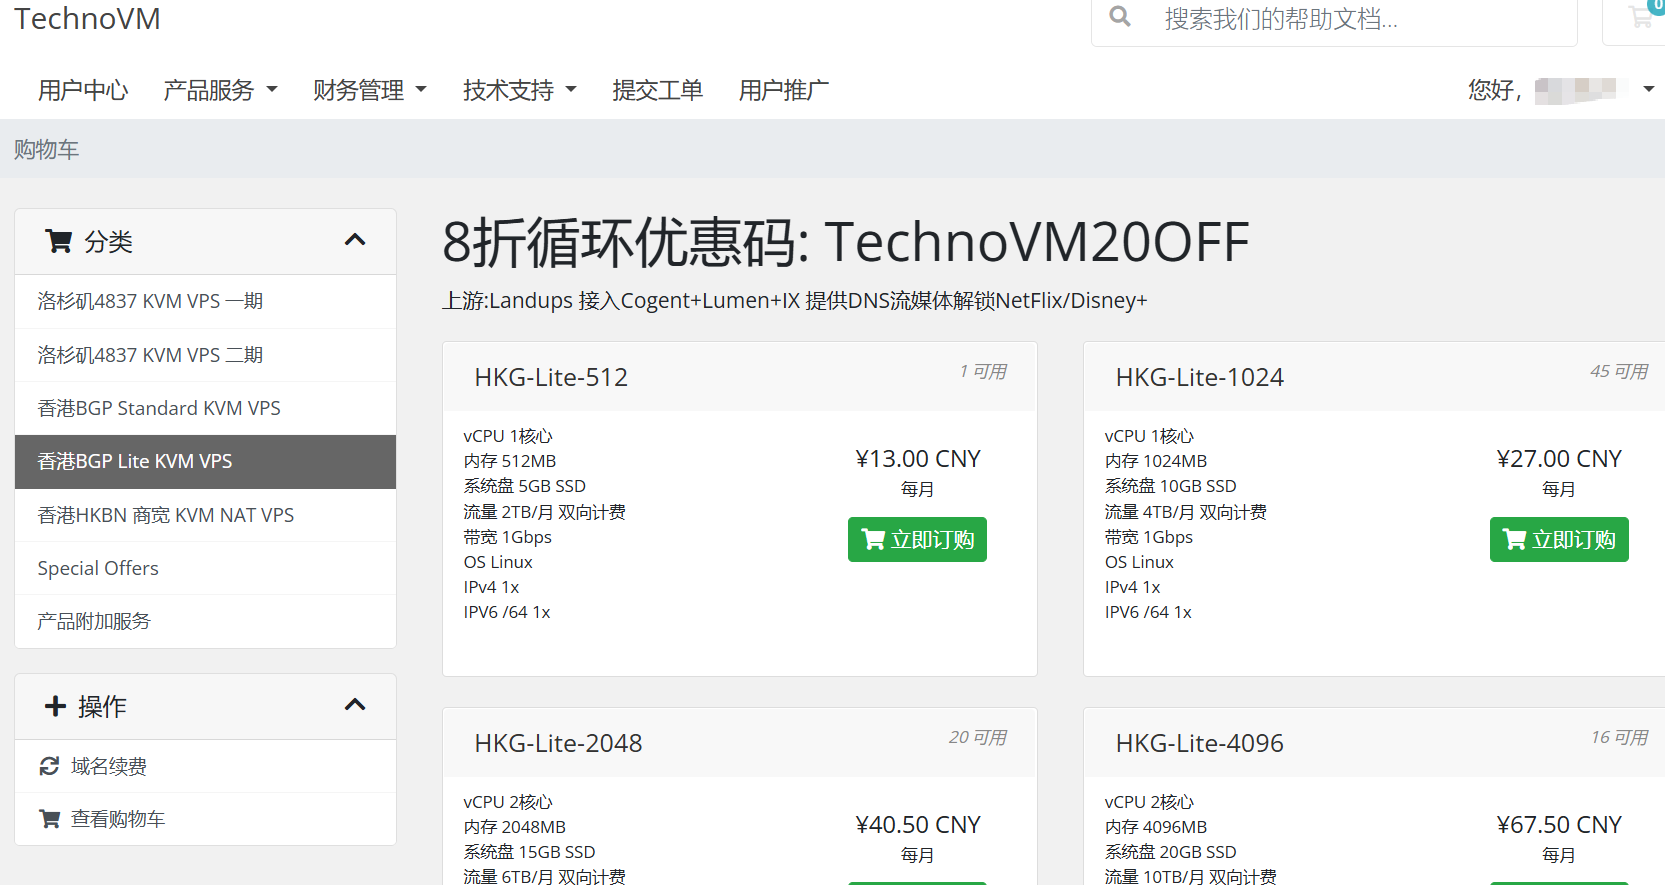
Task: Click the TechnoVM site logo
Action: (87, 18)
